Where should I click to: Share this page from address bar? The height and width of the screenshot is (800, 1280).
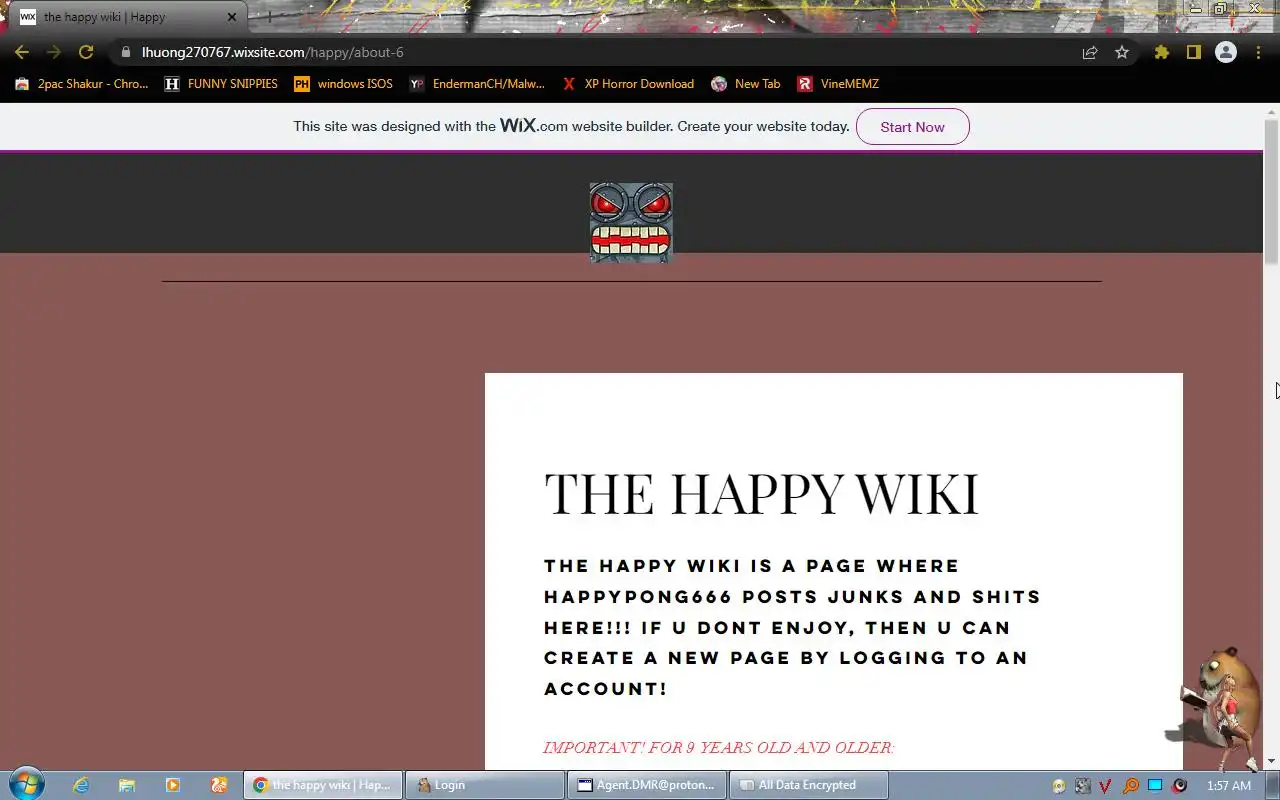(1090, 52)
